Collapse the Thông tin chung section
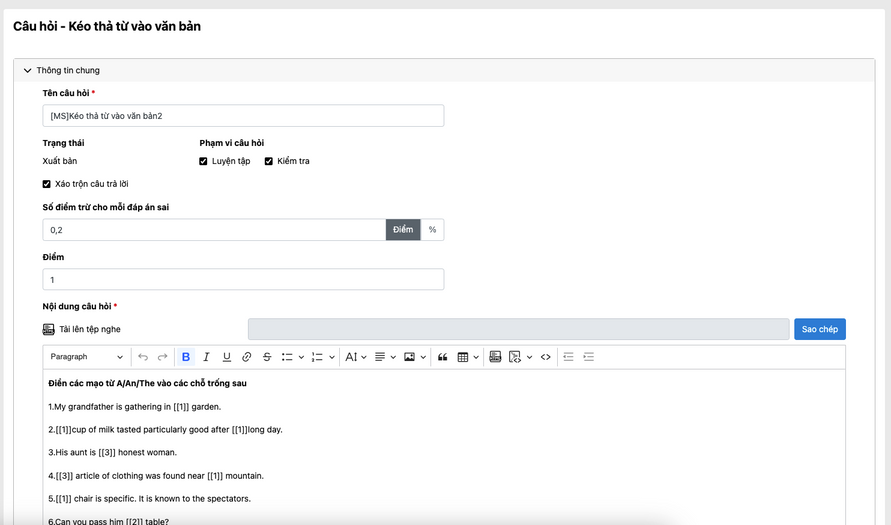The height and width of the screenshot is (525, 891). point(27,71)
